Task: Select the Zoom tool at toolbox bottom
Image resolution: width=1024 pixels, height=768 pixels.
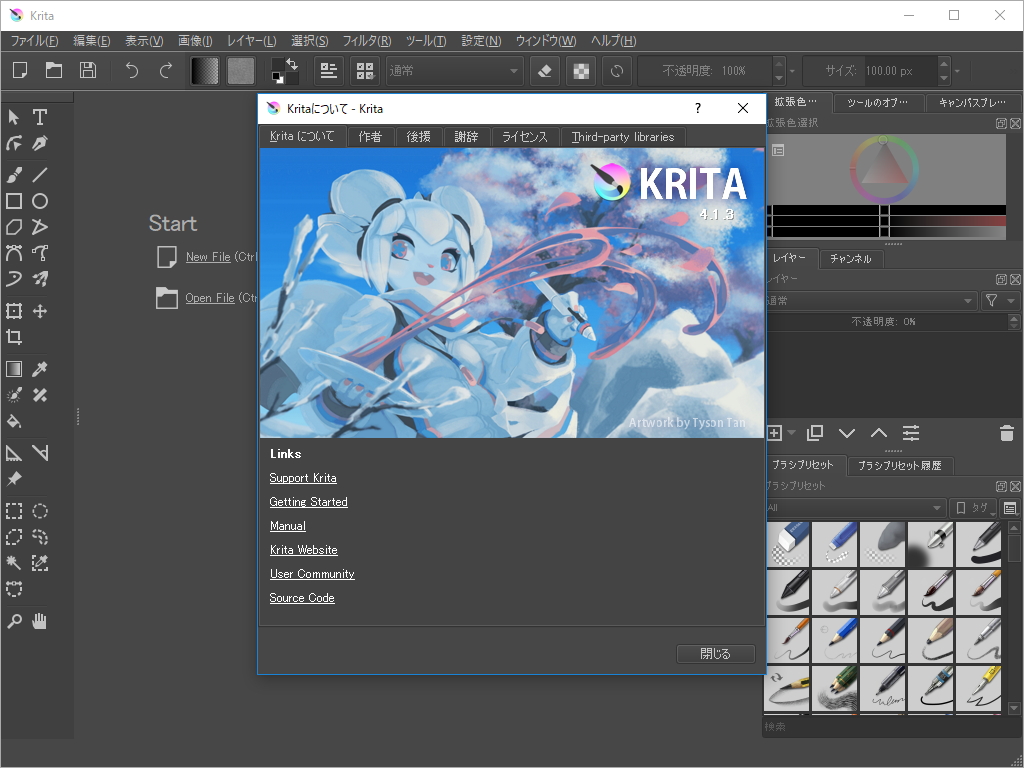Action: click(x=14, y=621)
